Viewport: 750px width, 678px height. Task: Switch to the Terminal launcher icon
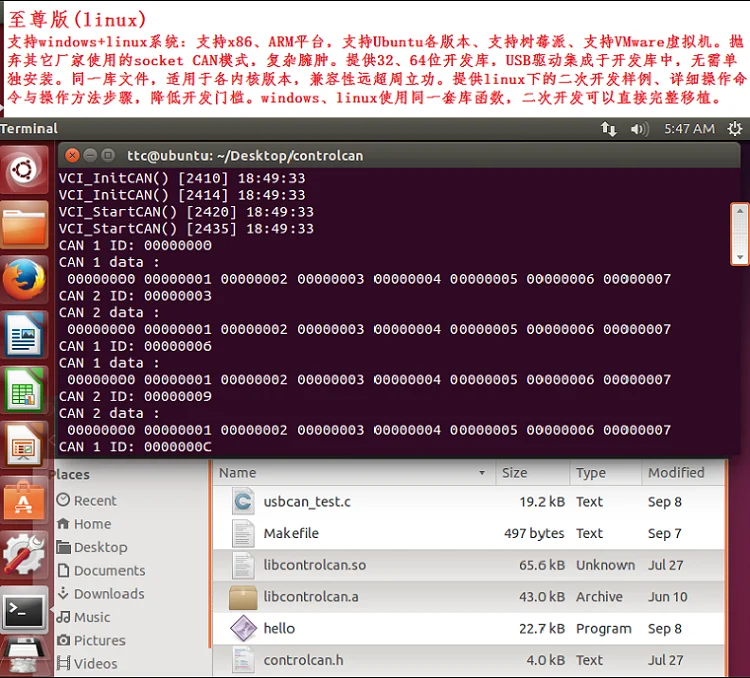pyautogui.click(x=24, y=608)
